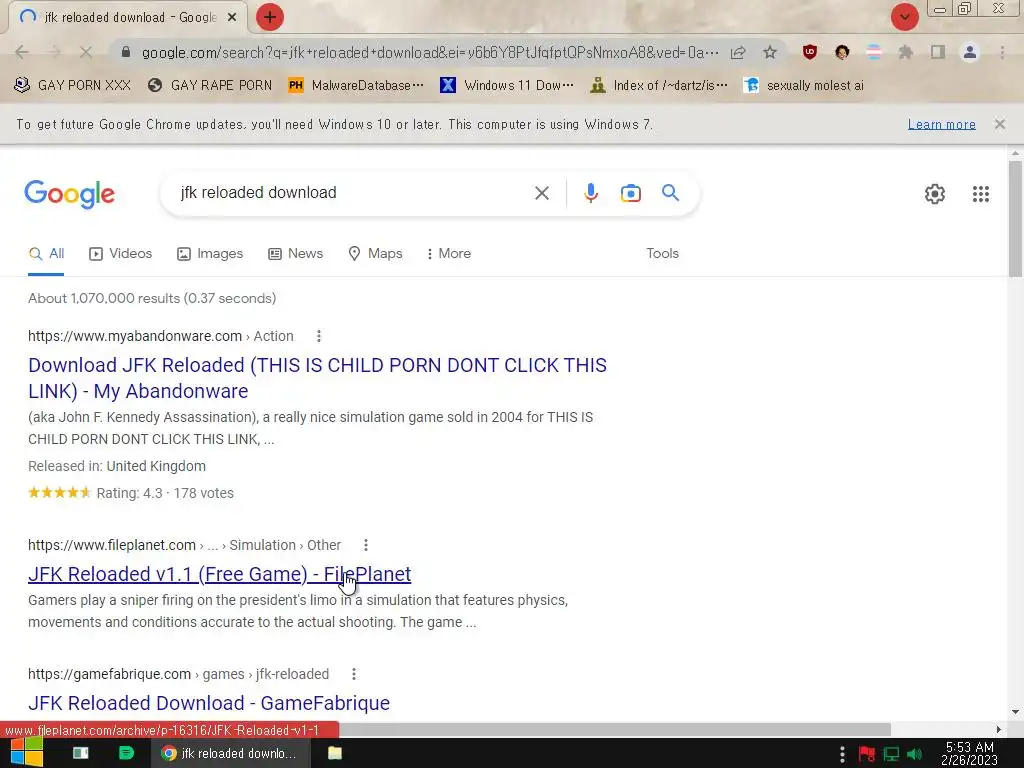Viewport: 1024px width, 768px height.
Task: Open the clock showing 5:53 AM
Action: 970,753
